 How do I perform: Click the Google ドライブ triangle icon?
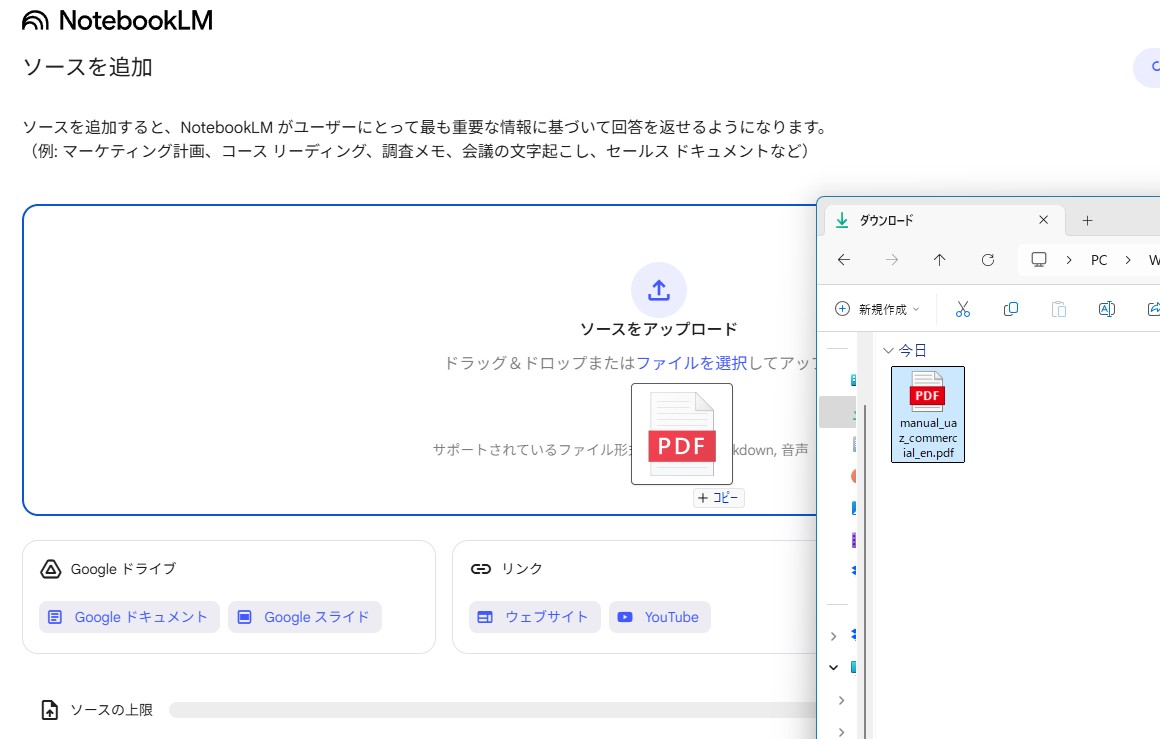point(50,568)
